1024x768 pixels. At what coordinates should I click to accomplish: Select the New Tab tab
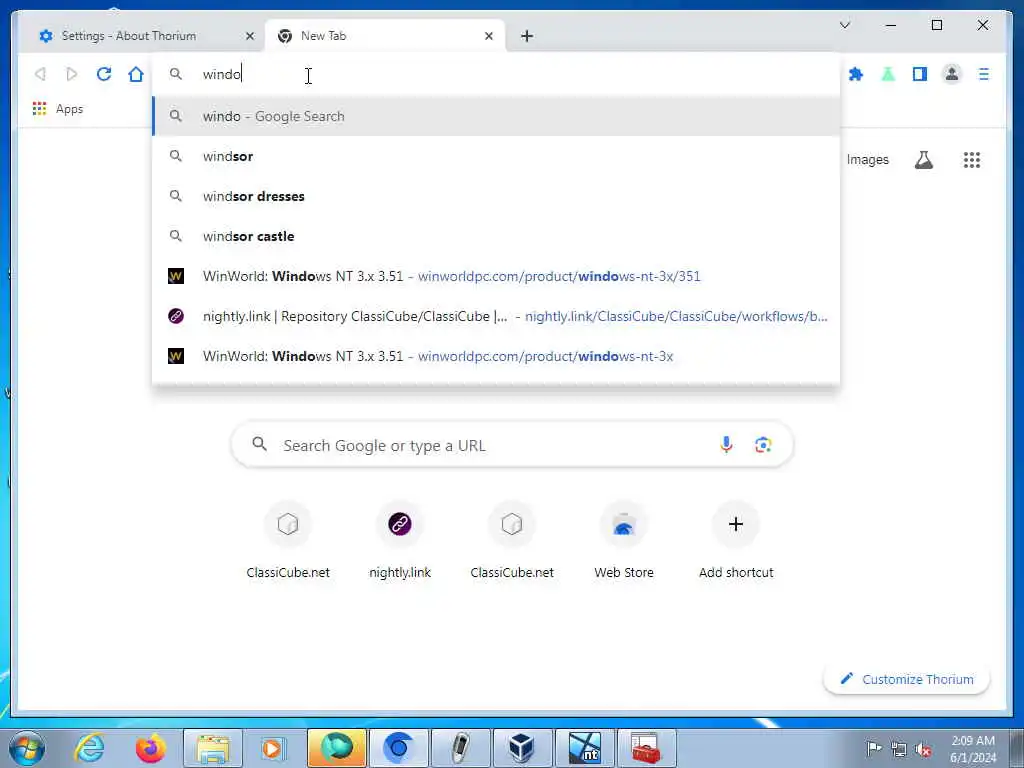[x=385, y=36]
